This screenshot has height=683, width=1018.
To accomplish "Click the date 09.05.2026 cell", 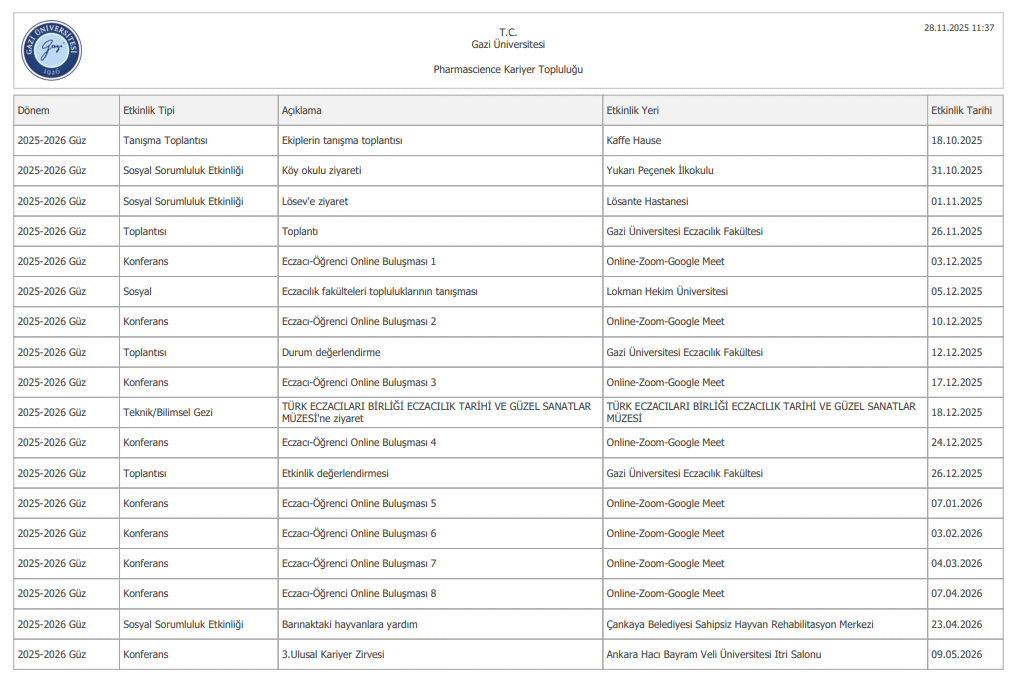I will pos(956,654).
